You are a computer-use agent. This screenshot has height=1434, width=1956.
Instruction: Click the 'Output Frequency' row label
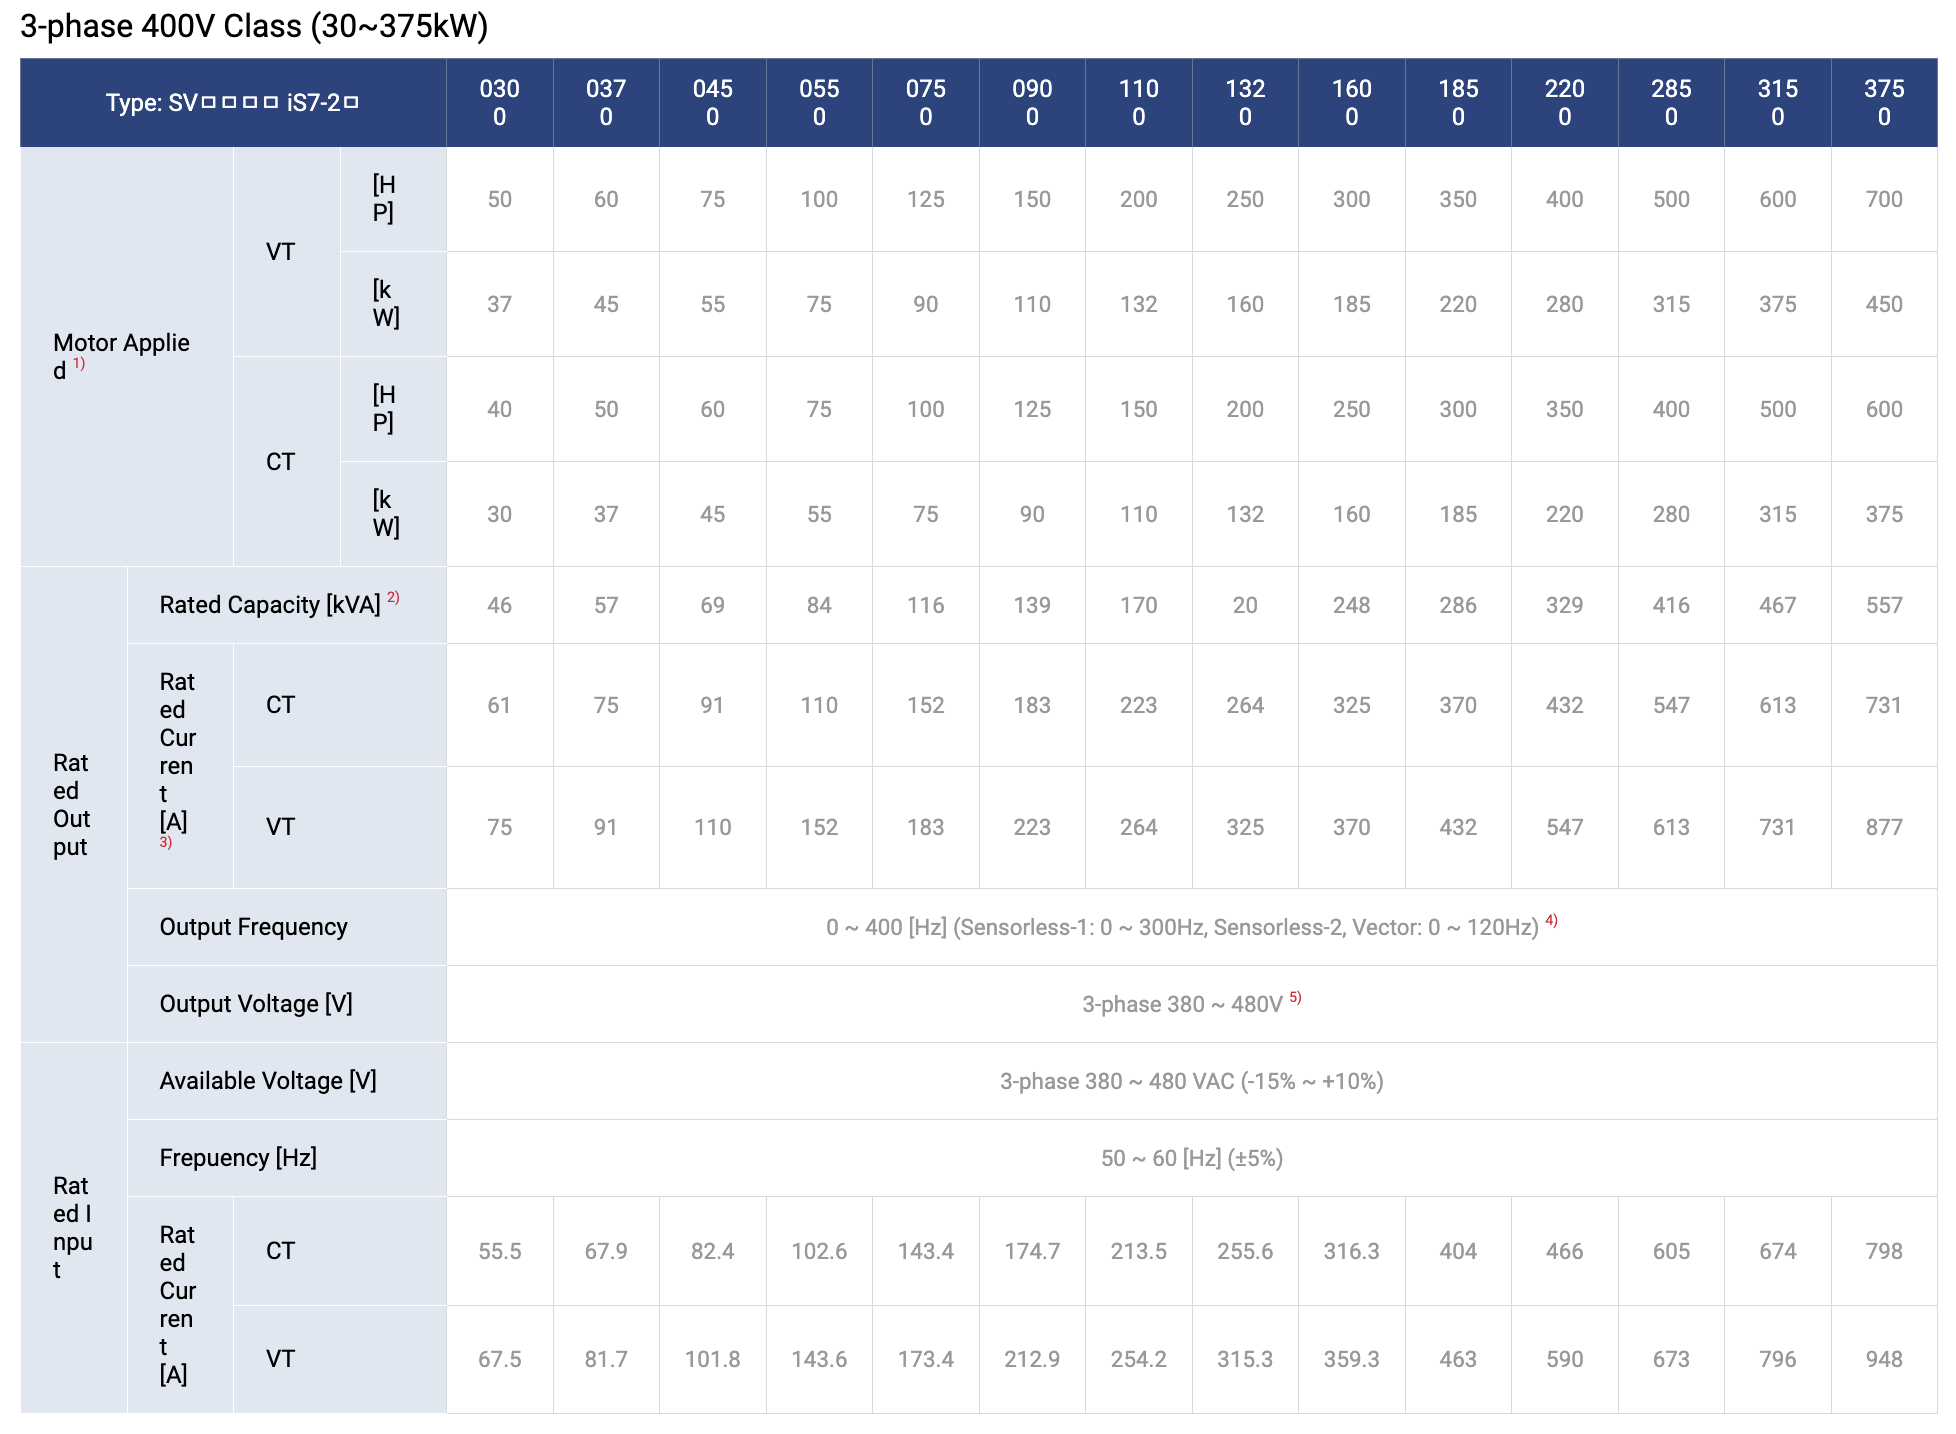[254, 927]
